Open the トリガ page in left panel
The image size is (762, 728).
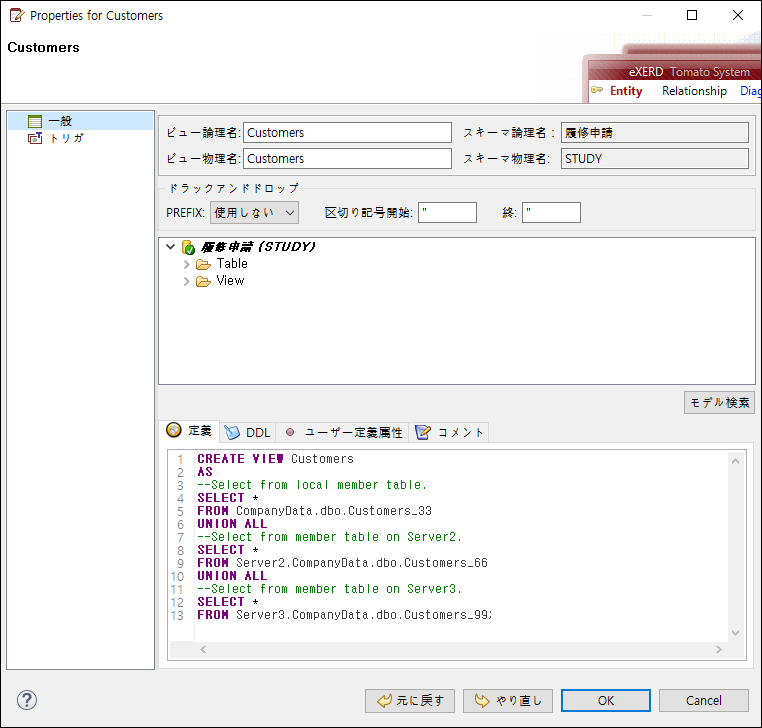click(67, 139)
